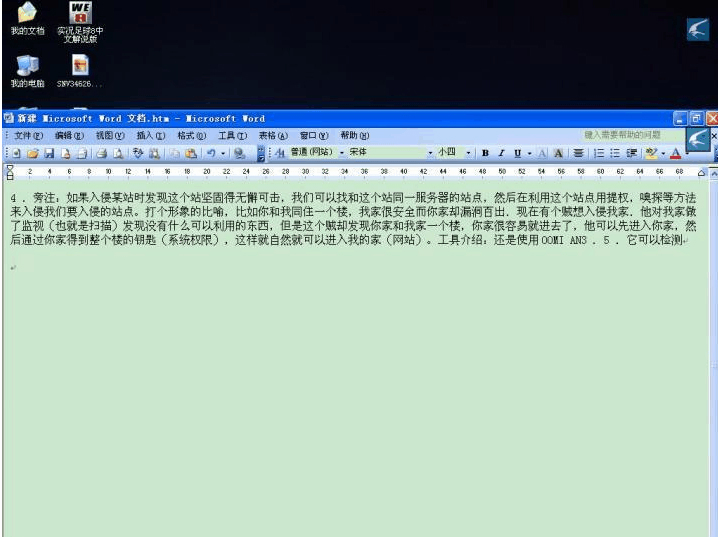Insert a hyperlink with the globe icon
718x537 pixels.
(239, 153)
